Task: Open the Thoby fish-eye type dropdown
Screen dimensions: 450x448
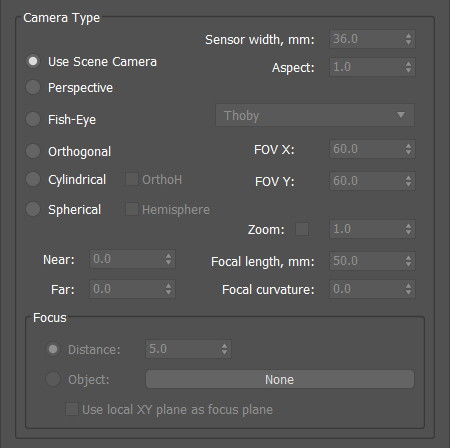Action: click(315, 115)
